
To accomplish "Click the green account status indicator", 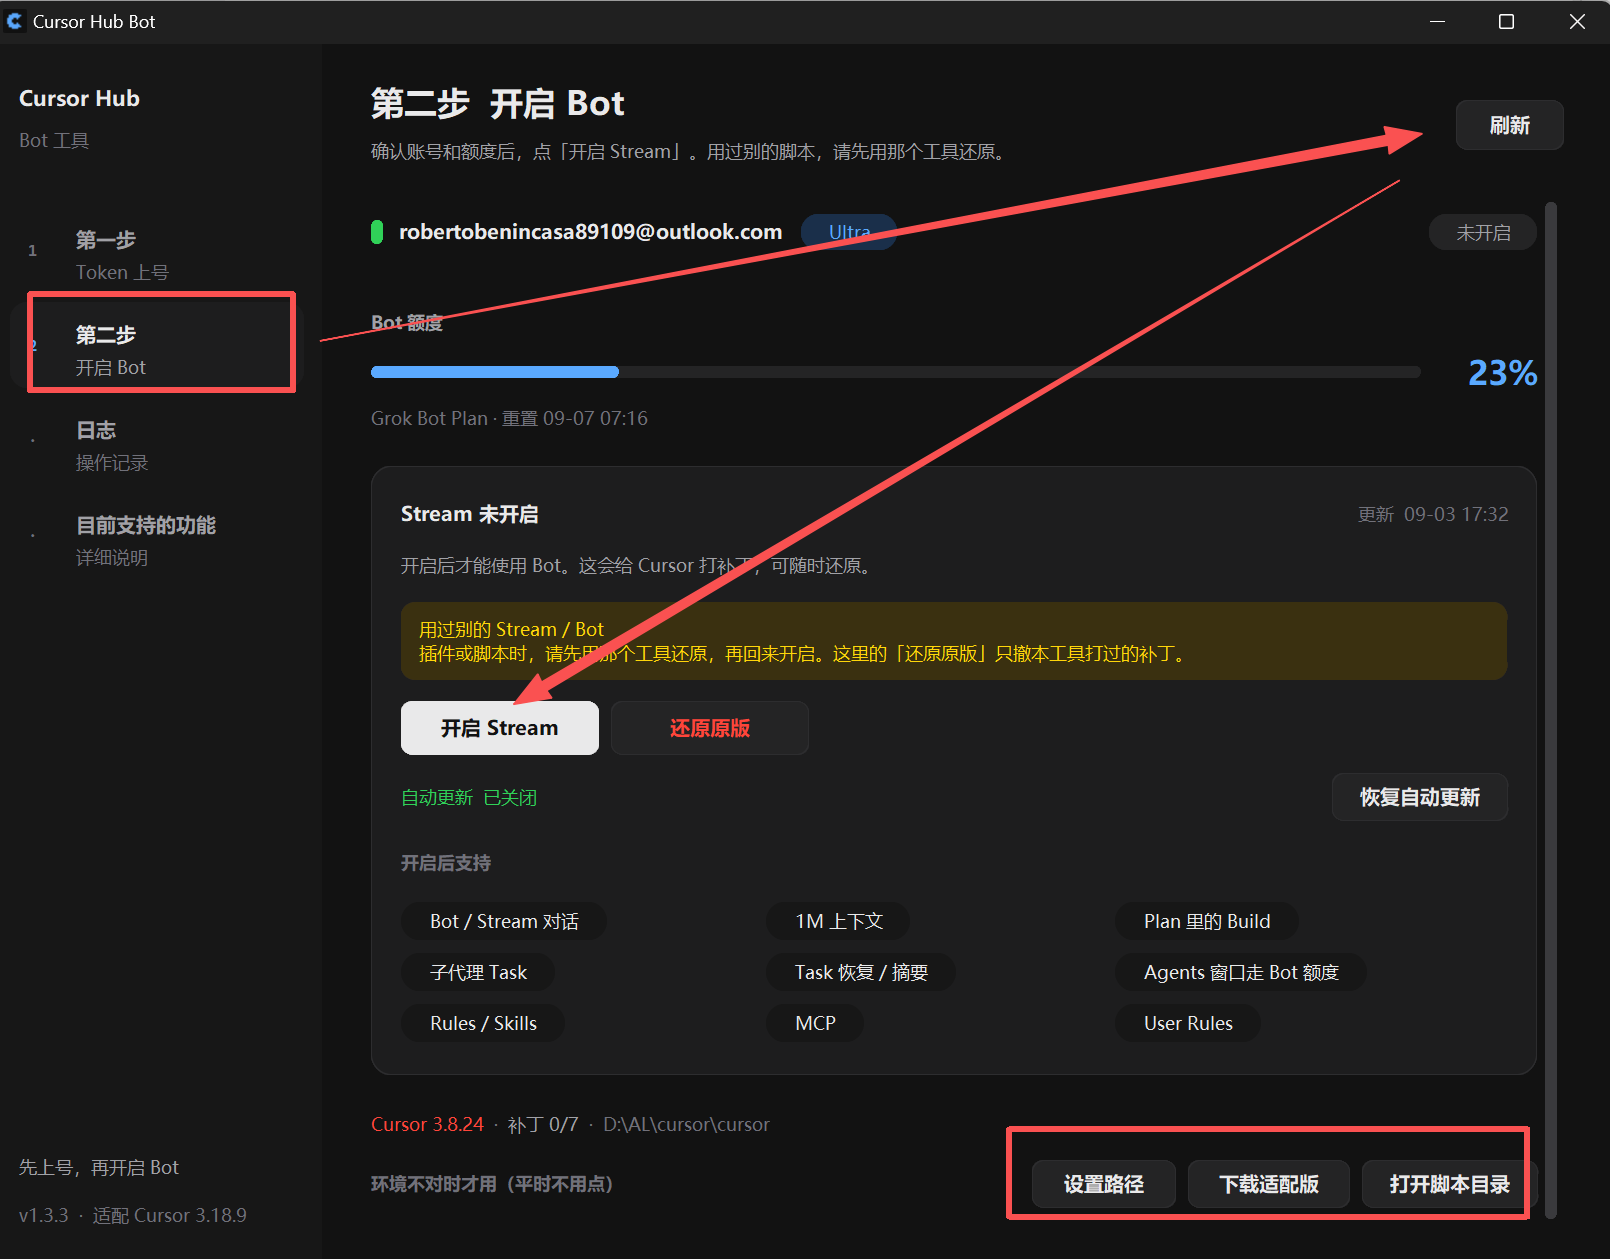I will 377,232.
